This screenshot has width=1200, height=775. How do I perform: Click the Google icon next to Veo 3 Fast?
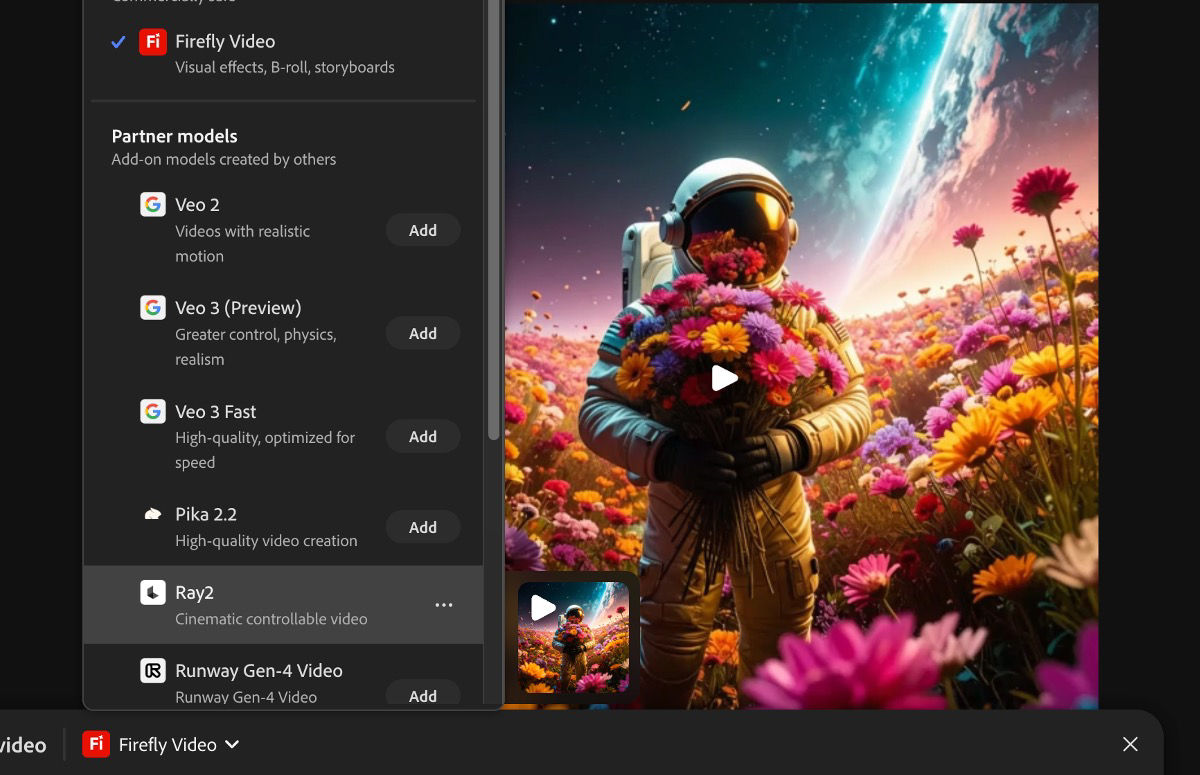(x=153, y=411)
